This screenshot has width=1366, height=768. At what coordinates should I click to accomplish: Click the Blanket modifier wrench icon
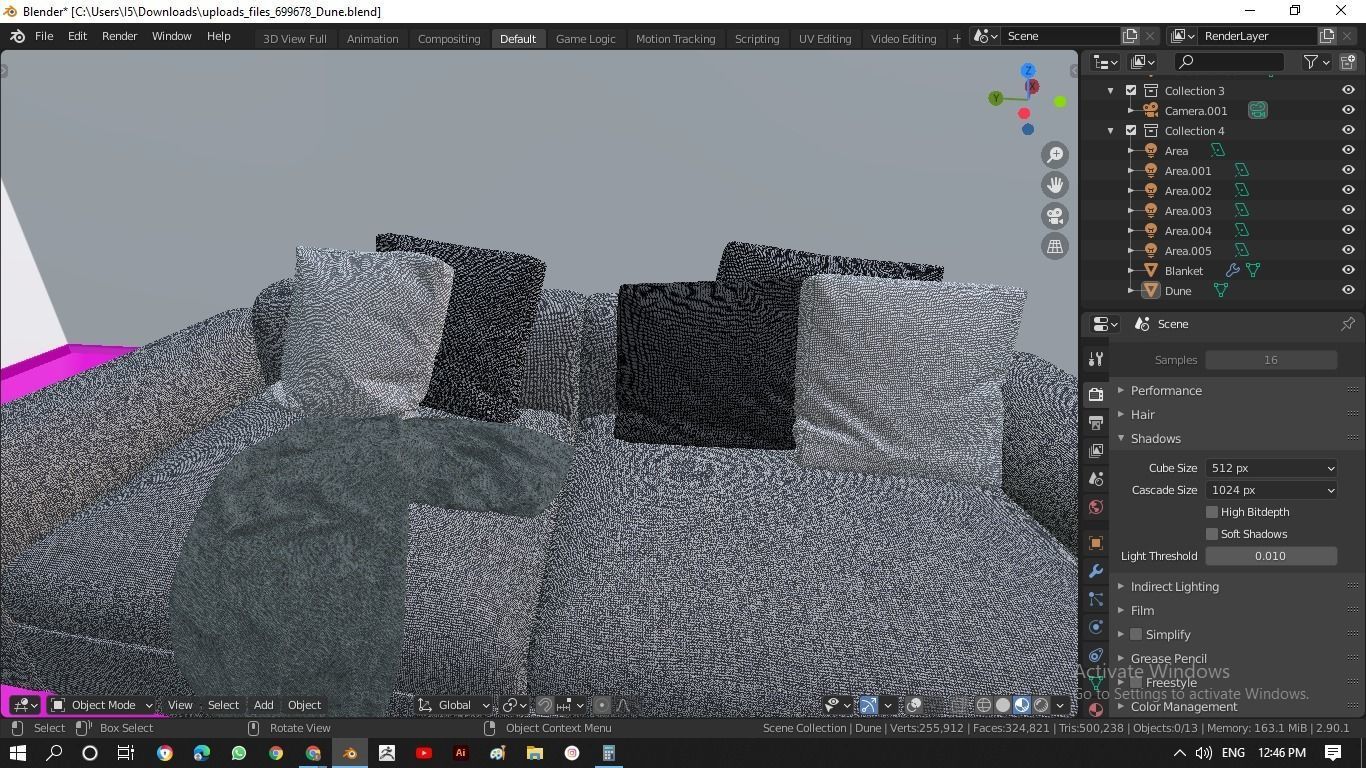tap(1232, 270)
